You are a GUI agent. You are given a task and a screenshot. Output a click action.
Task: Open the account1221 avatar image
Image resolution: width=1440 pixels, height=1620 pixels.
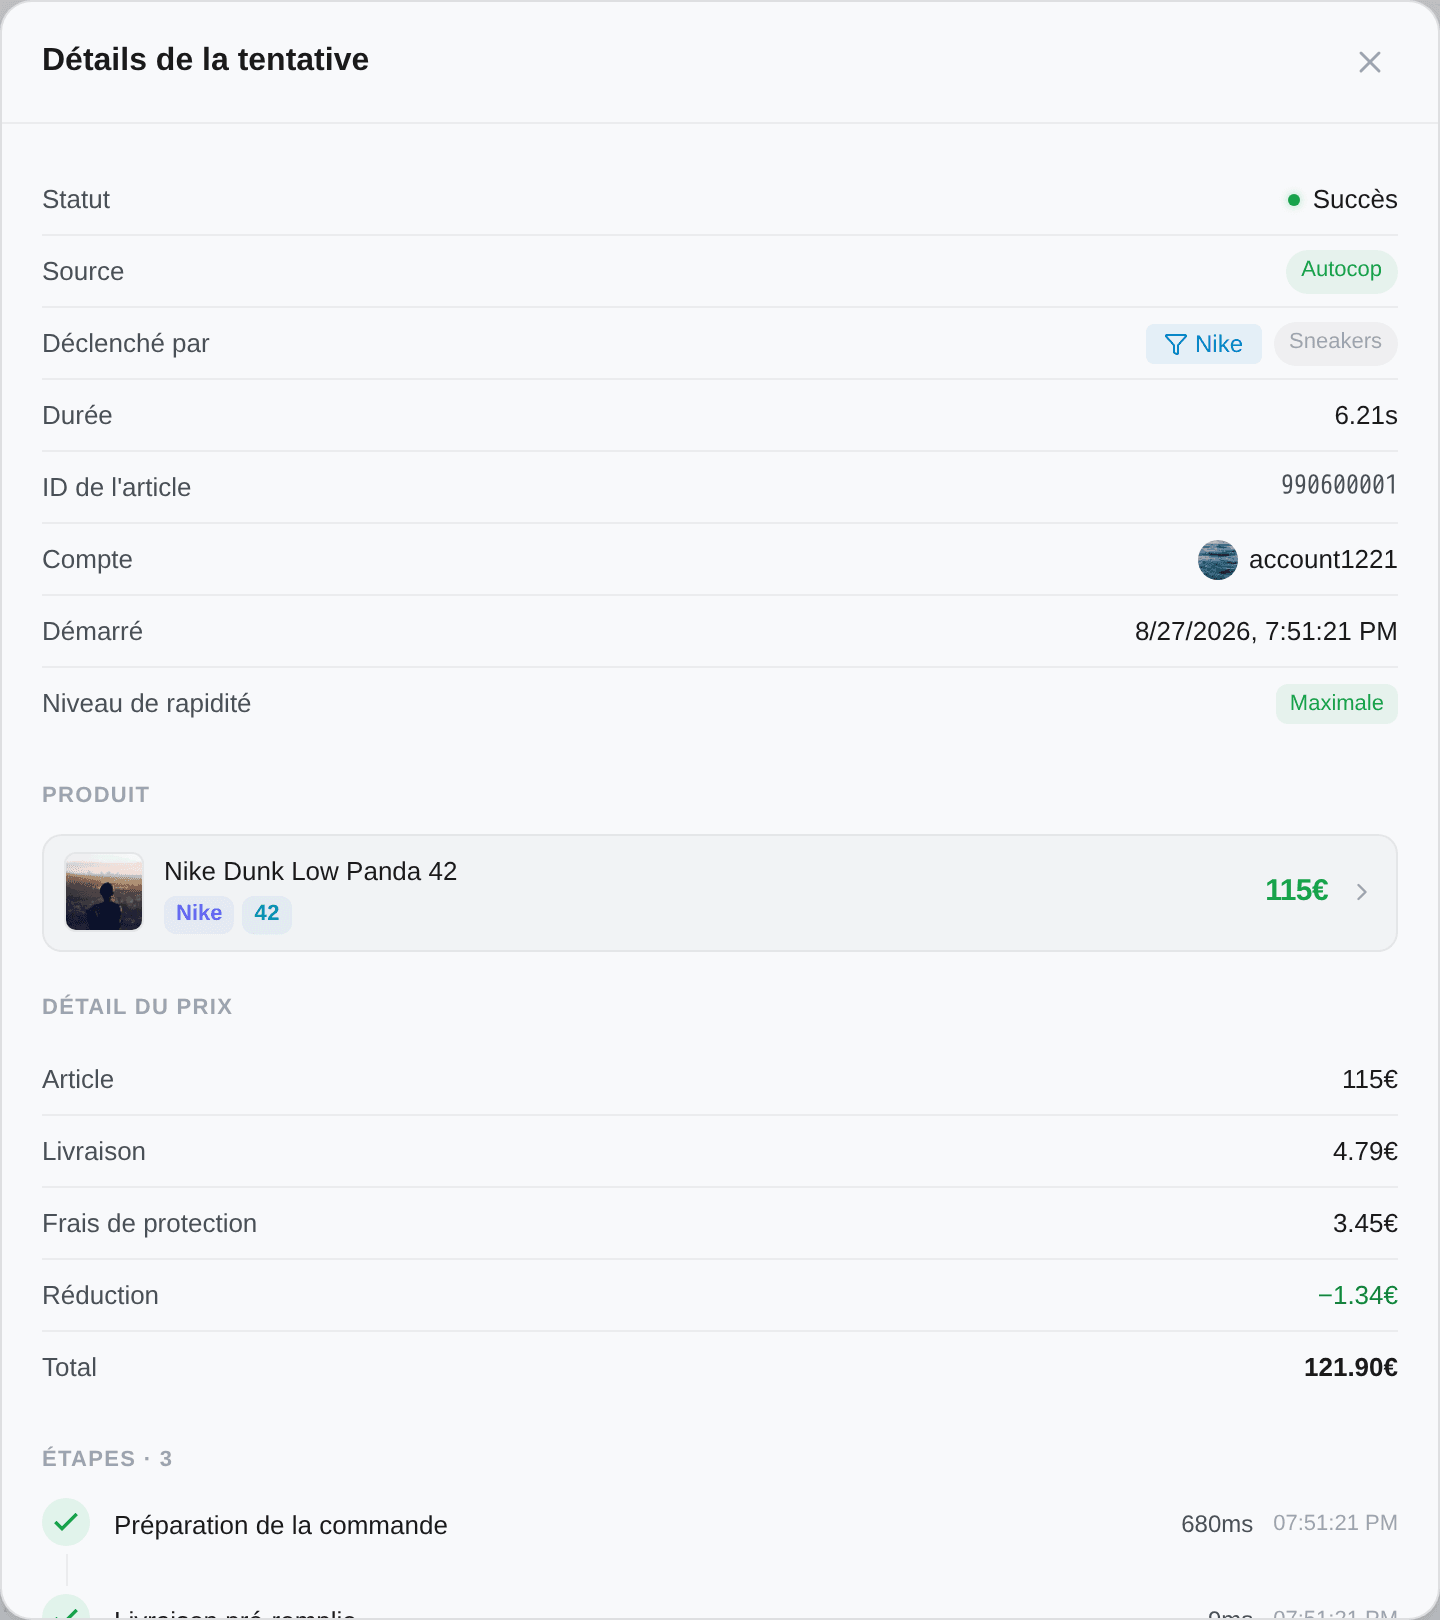click(x=1218, y=560)
